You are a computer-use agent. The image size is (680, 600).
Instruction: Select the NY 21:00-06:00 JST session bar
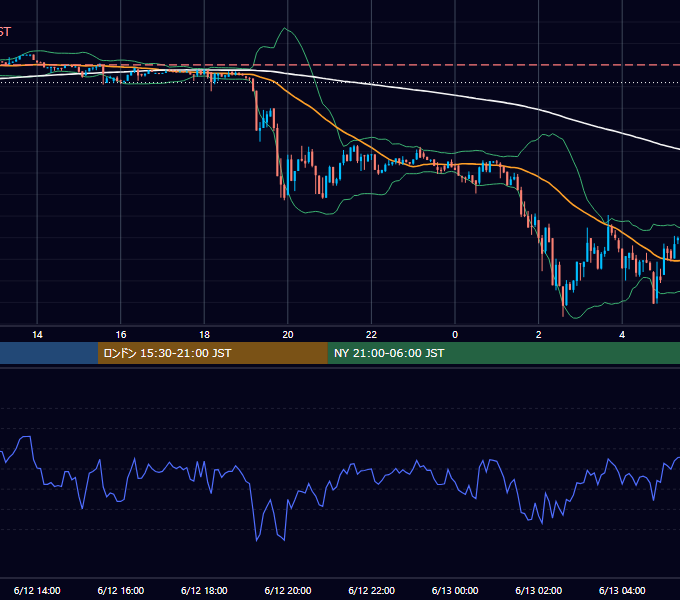click(x=503, y=353)
